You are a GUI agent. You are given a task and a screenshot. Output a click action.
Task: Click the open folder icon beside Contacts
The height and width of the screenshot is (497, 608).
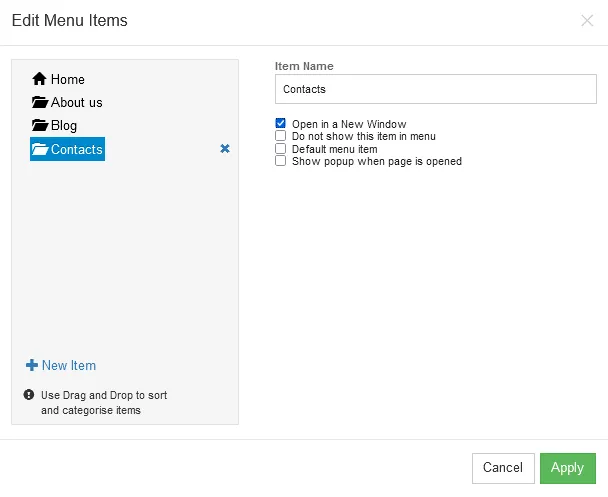coord(40,149)
